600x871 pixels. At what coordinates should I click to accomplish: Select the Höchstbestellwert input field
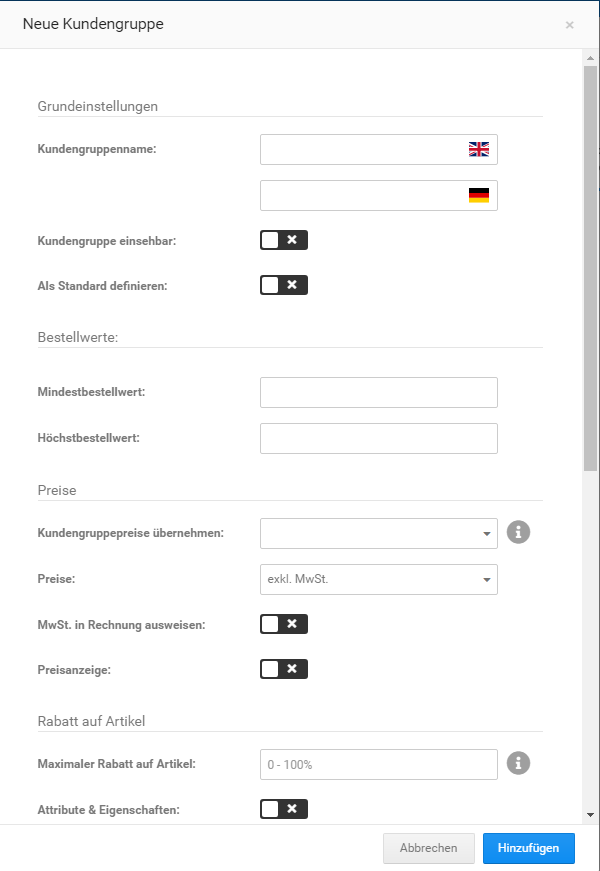pyautogui.click(x=378, y=438)
